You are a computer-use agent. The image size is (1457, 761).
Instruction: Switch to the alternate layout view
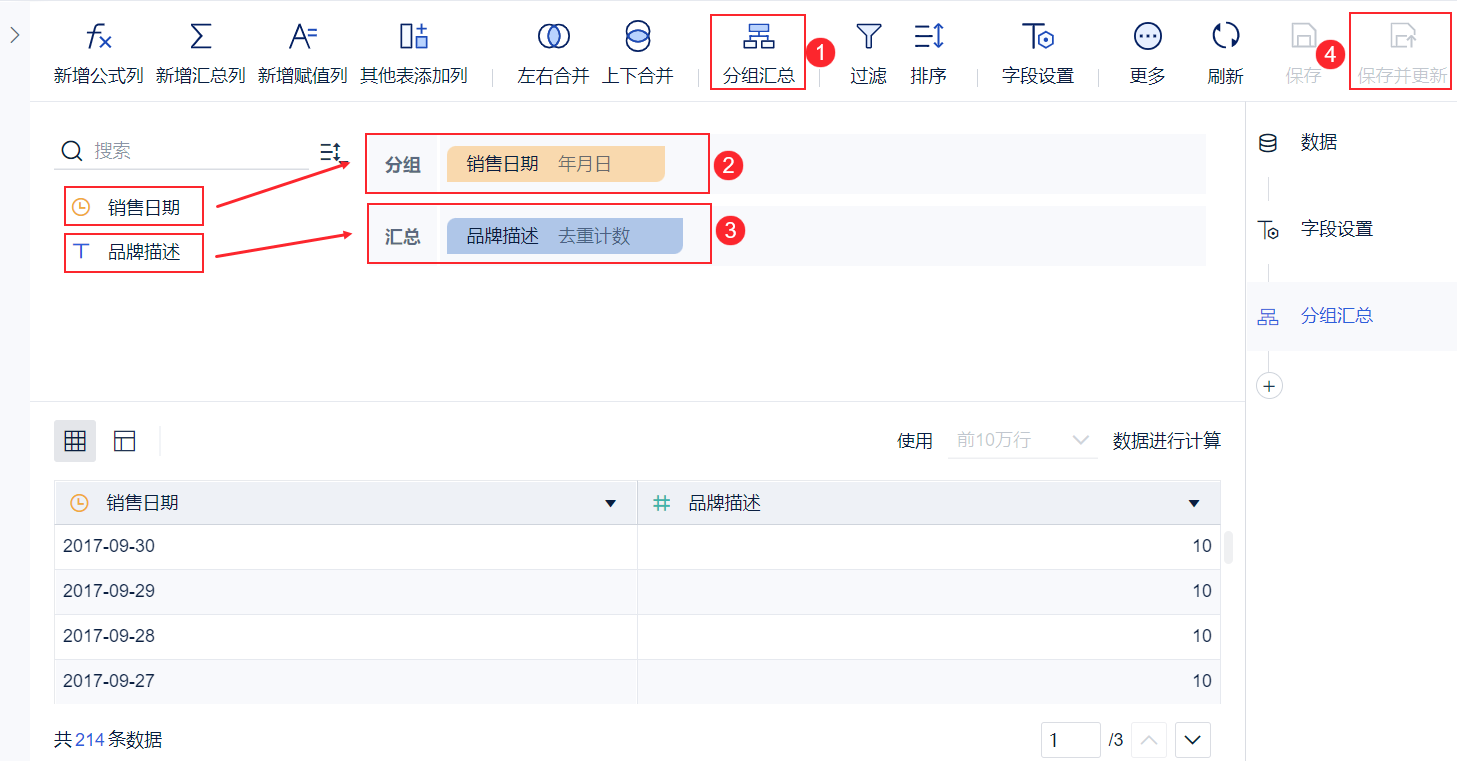point(125,441)
